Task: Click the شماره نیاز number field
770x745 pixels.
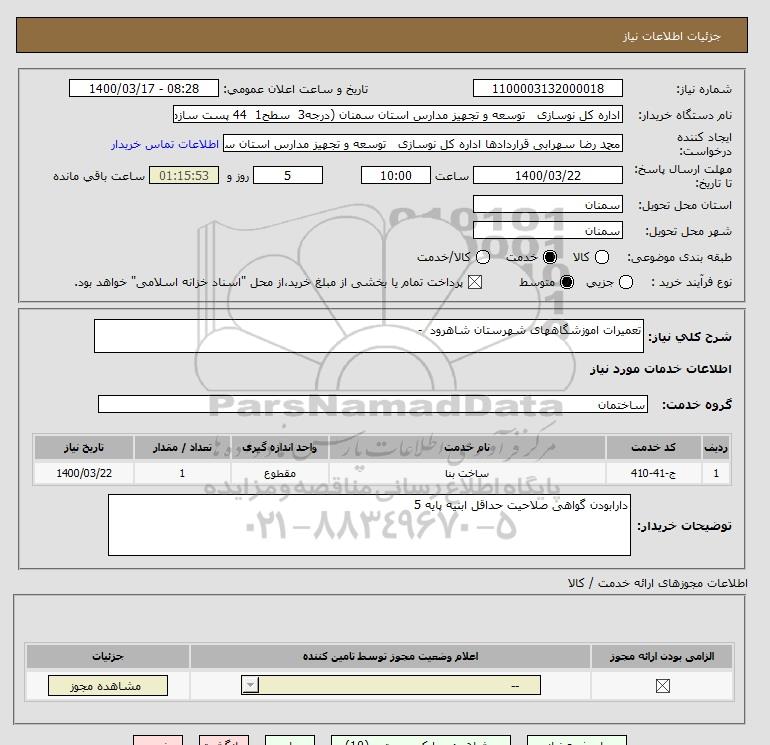Action: [548, 88]
